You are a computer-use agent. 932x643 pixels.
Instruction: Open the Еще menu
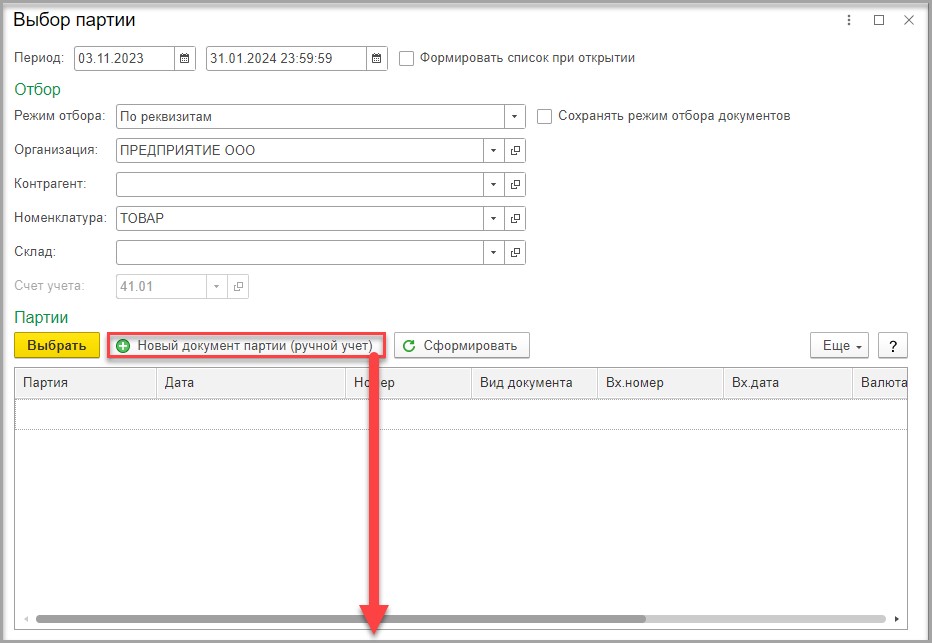click(839, 346)
